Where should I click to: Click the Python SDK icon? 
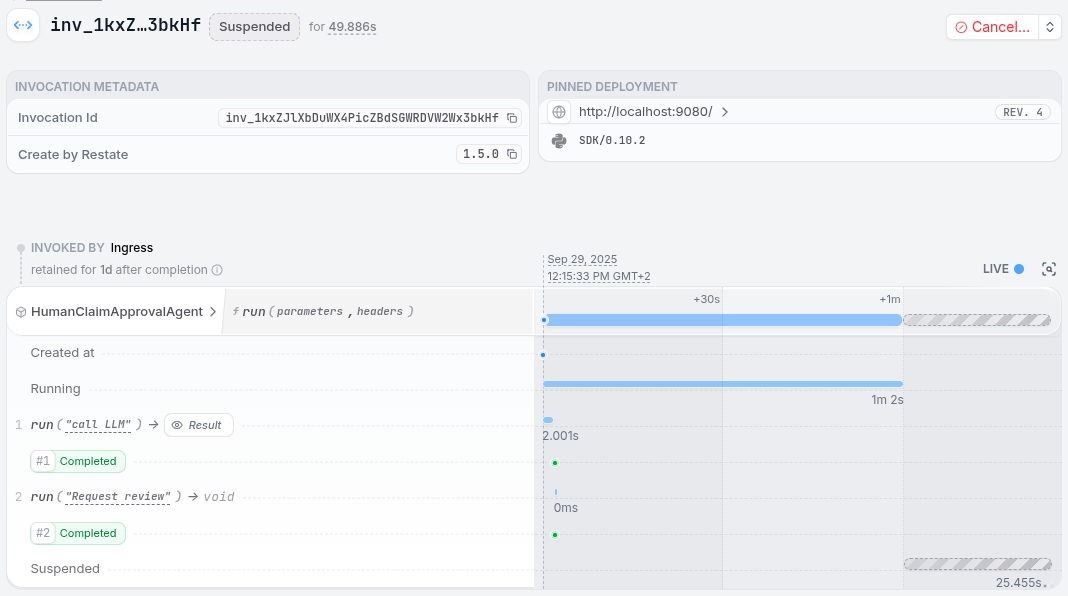pos(559,140)
